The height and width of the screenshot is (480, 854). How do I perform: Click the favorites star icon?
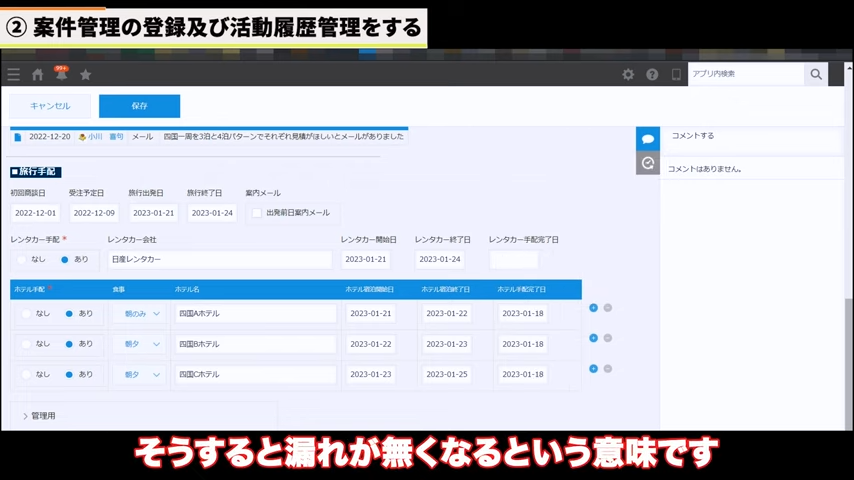pos(86,75)
